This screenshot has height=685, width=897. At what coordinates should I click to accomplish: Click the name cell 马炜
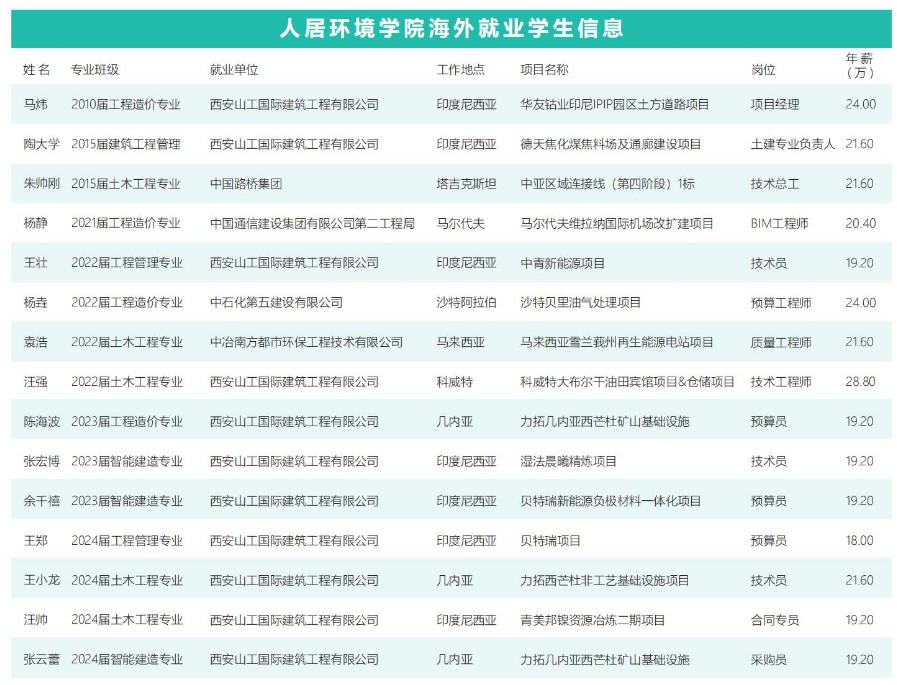click(34, 104)
